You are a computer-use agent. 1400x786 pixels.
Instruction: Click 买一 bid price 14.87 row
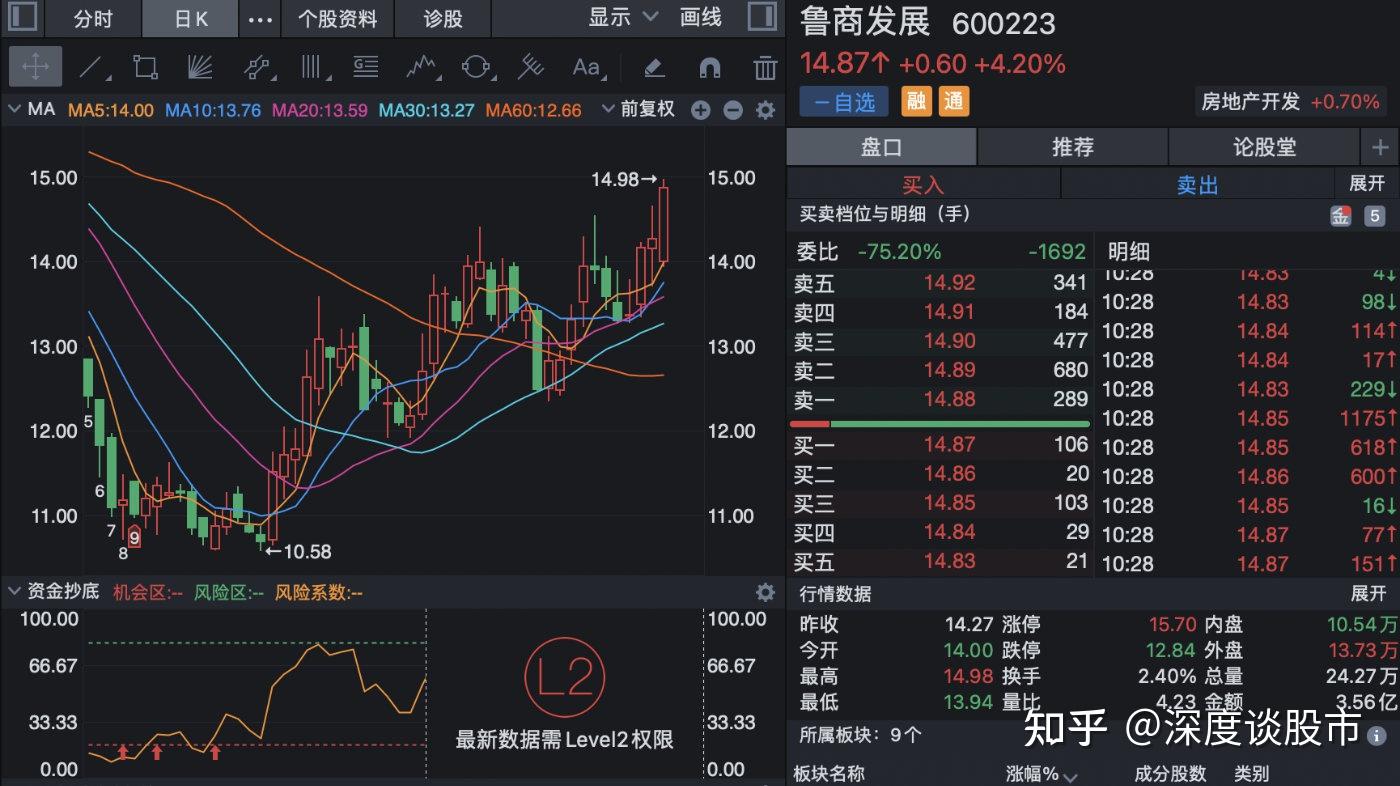[x=940, y=445]
